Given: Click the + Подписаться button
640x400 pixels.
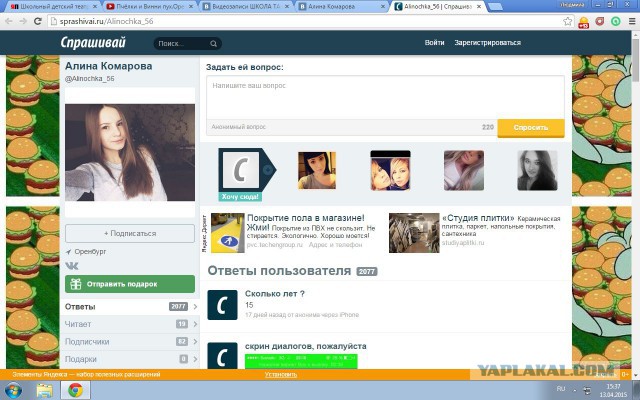Looking at the screenshot, I should (x=130, y=233).
